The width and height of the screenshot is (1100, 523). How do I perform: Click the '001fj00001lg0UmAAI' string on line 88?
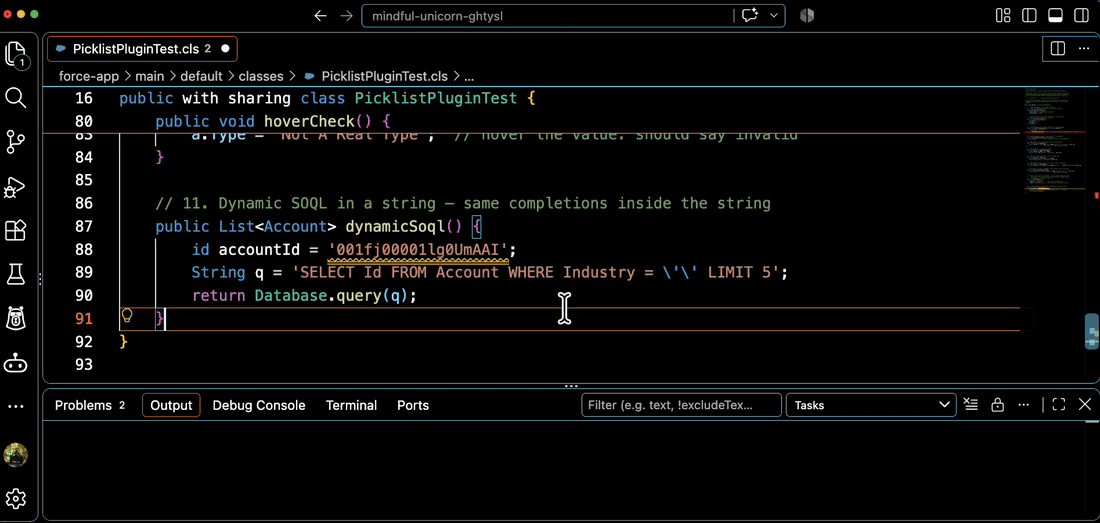pyautogui.click(x=420, y=249)
